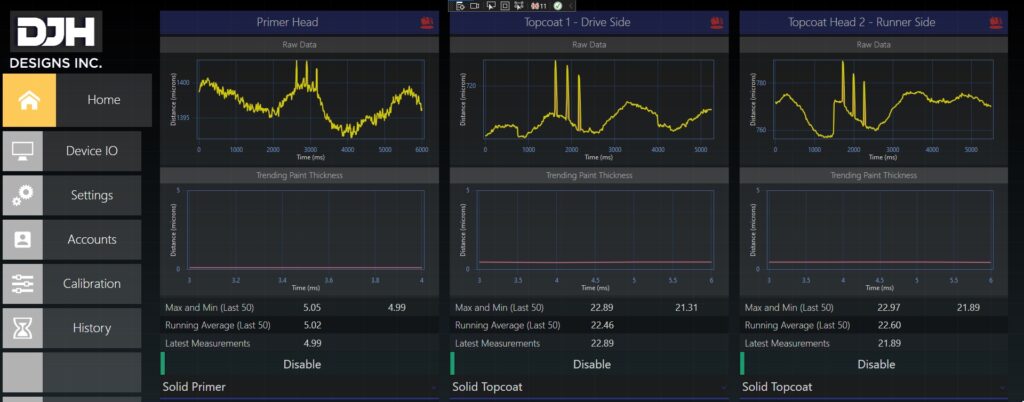Image resolution: width=1024 pixels, height=402 pixels.
Task: Open Solid Topcoat dropdown under Topcoat Head 2
Action: point(877,387)
